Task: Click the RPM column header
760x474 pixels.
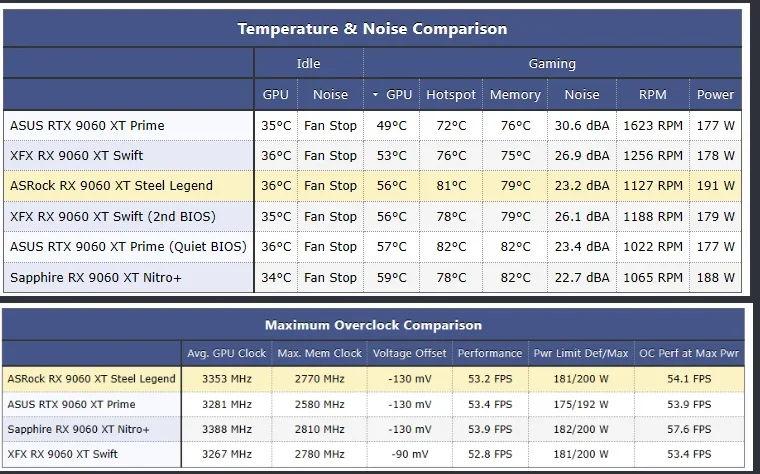Action: (x=652, y=95)
